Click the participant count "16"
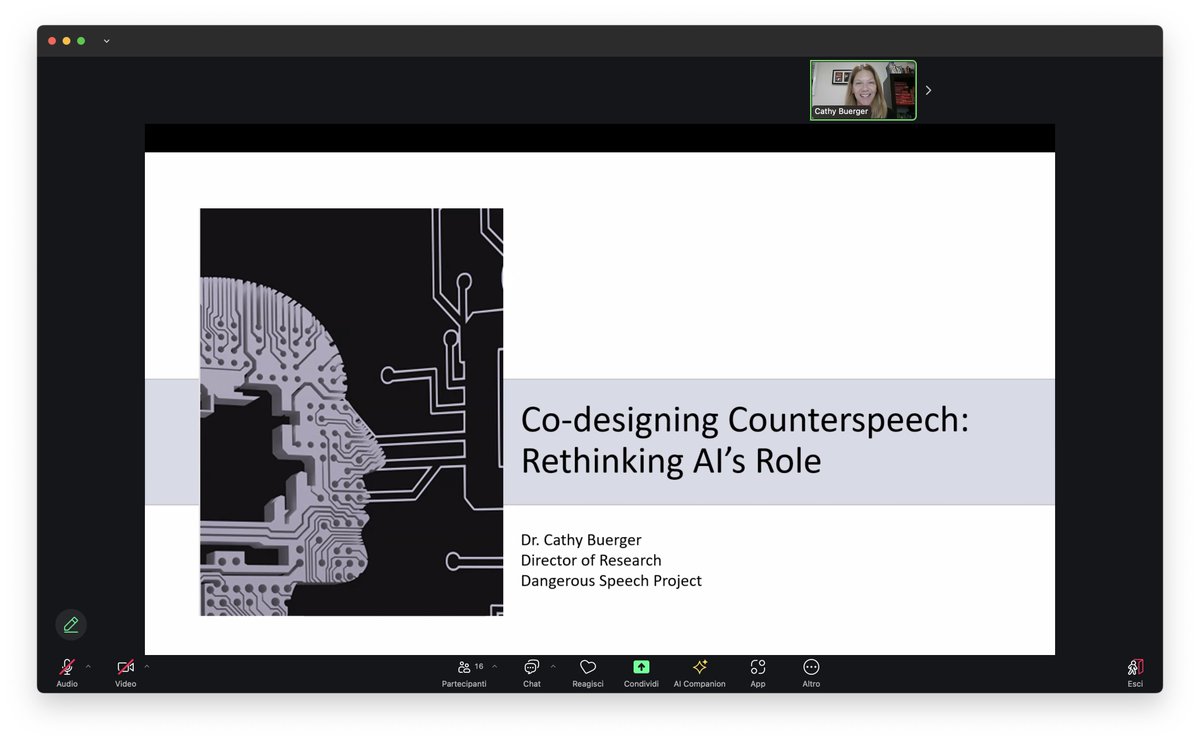1200x742 pixels. pos(479,666)
